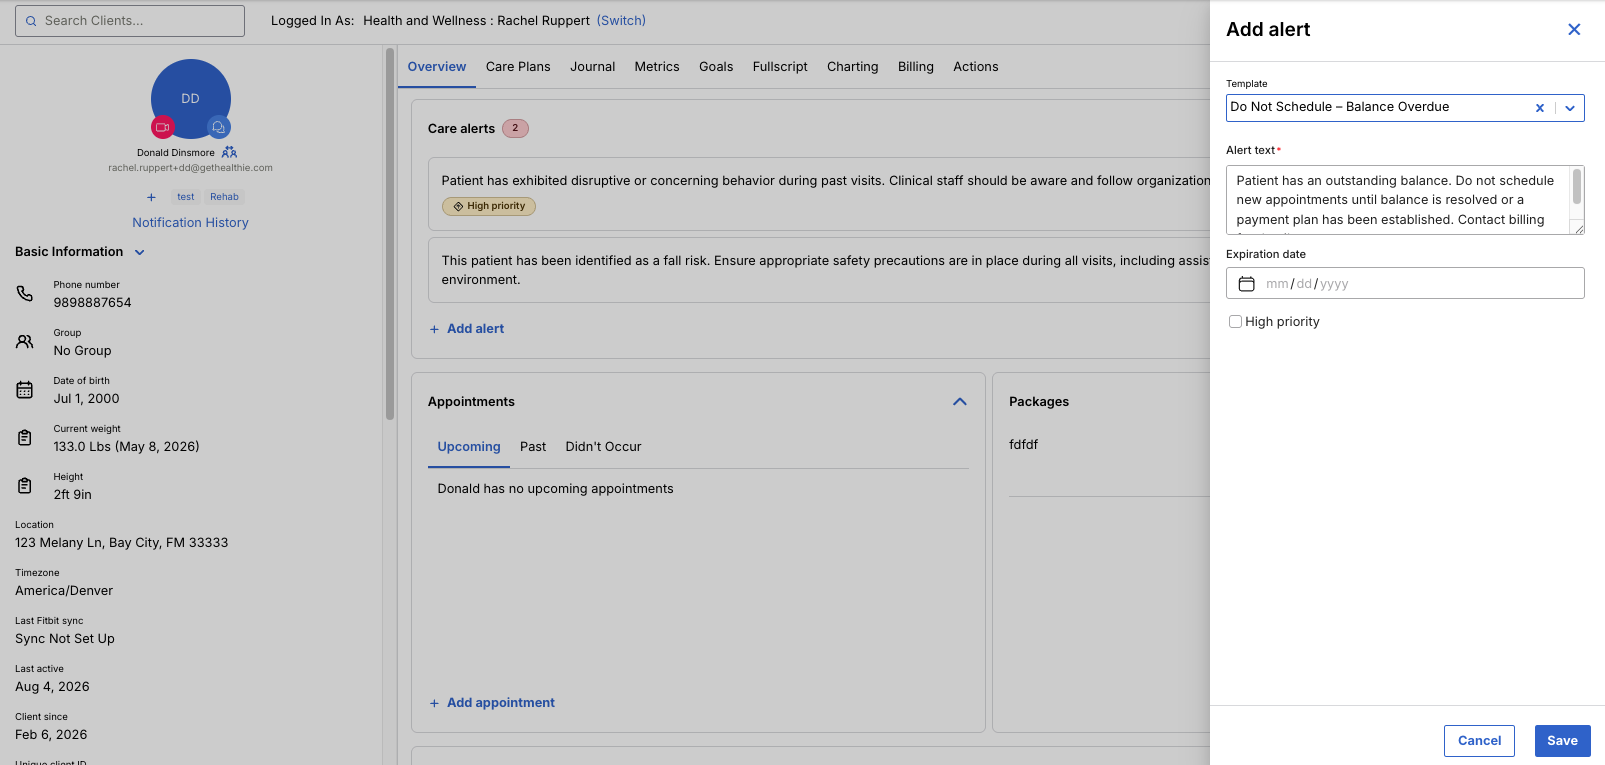Open the Notification History link
The height and width of the screenshot is (765, 1605).
pyautogui.click(x=190, y=223)
